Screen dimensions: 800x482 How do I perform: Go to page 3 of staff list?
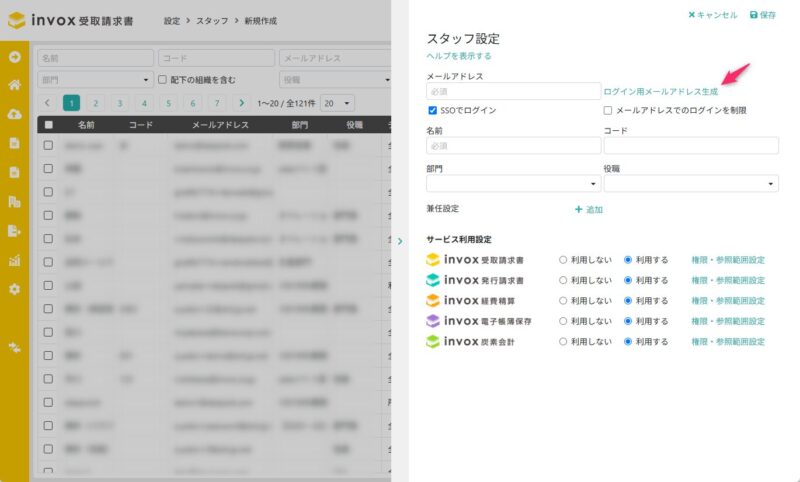click(x=120, y=103)
